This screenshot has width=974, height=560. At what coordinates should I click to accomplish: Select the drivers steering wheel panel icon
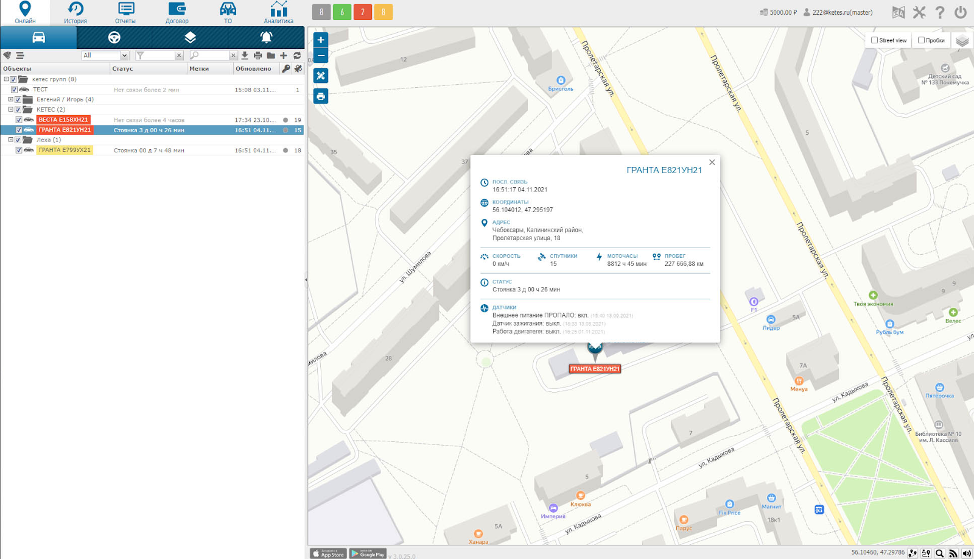(x=114, y=37)
